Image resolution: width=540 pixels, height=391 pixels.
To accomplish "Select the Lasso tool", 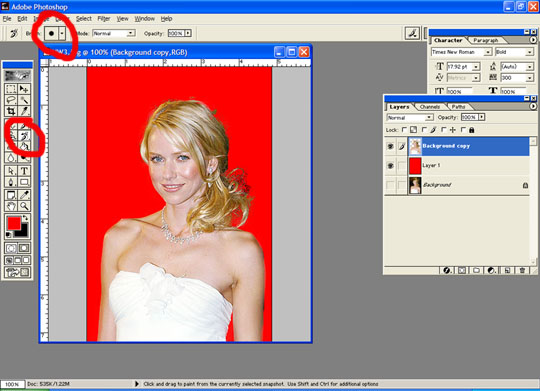I will pos(11,100).
